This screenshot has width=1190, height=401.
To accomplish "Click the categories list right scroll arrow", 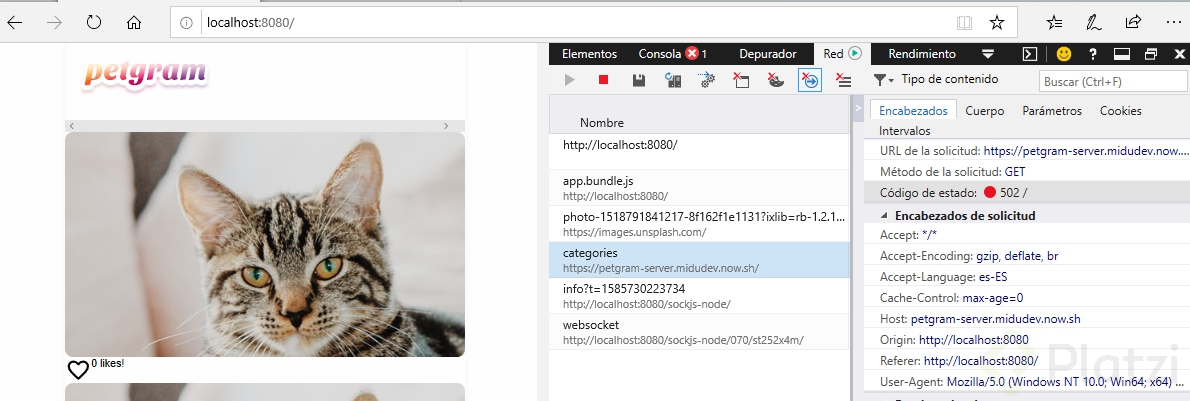I will (446, 126).
